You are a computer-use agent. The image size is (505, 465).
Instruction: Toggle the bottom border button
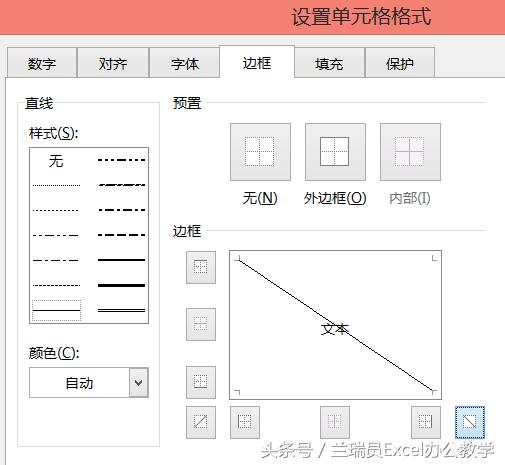[x=201, y=382]
